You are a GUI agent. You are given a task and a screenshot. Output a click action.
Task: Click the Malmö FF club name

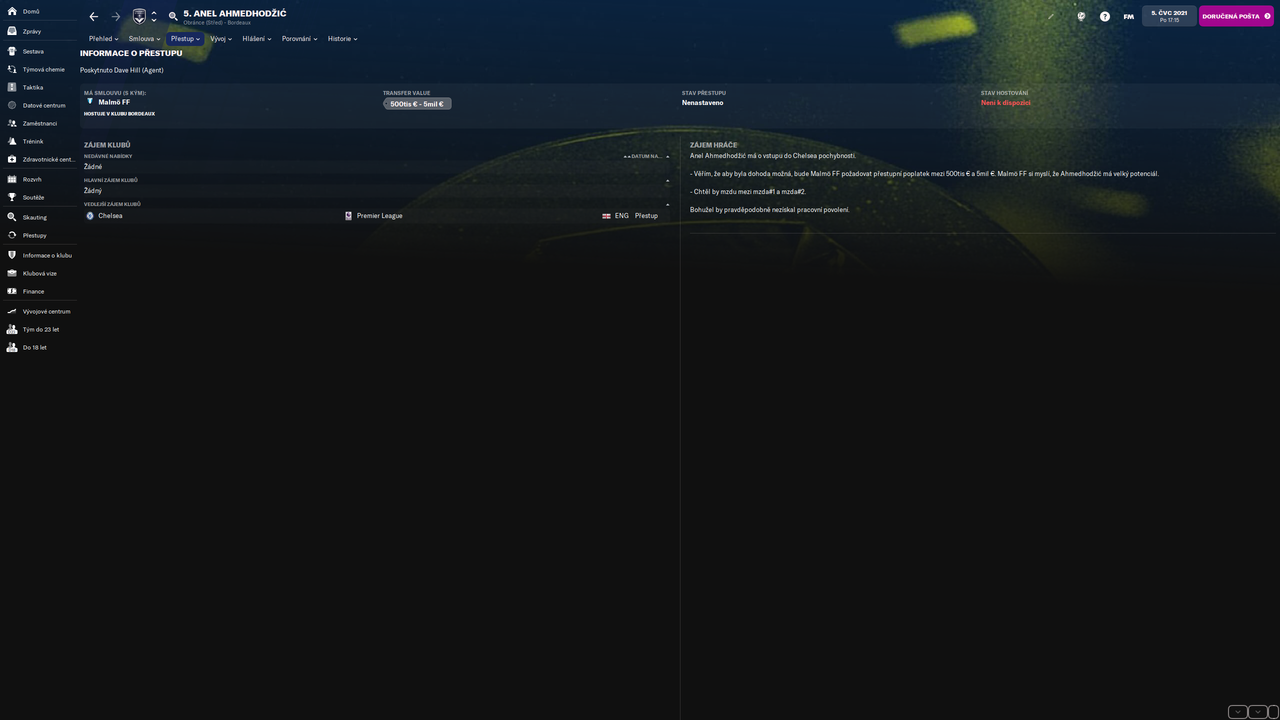click(113, 102)
